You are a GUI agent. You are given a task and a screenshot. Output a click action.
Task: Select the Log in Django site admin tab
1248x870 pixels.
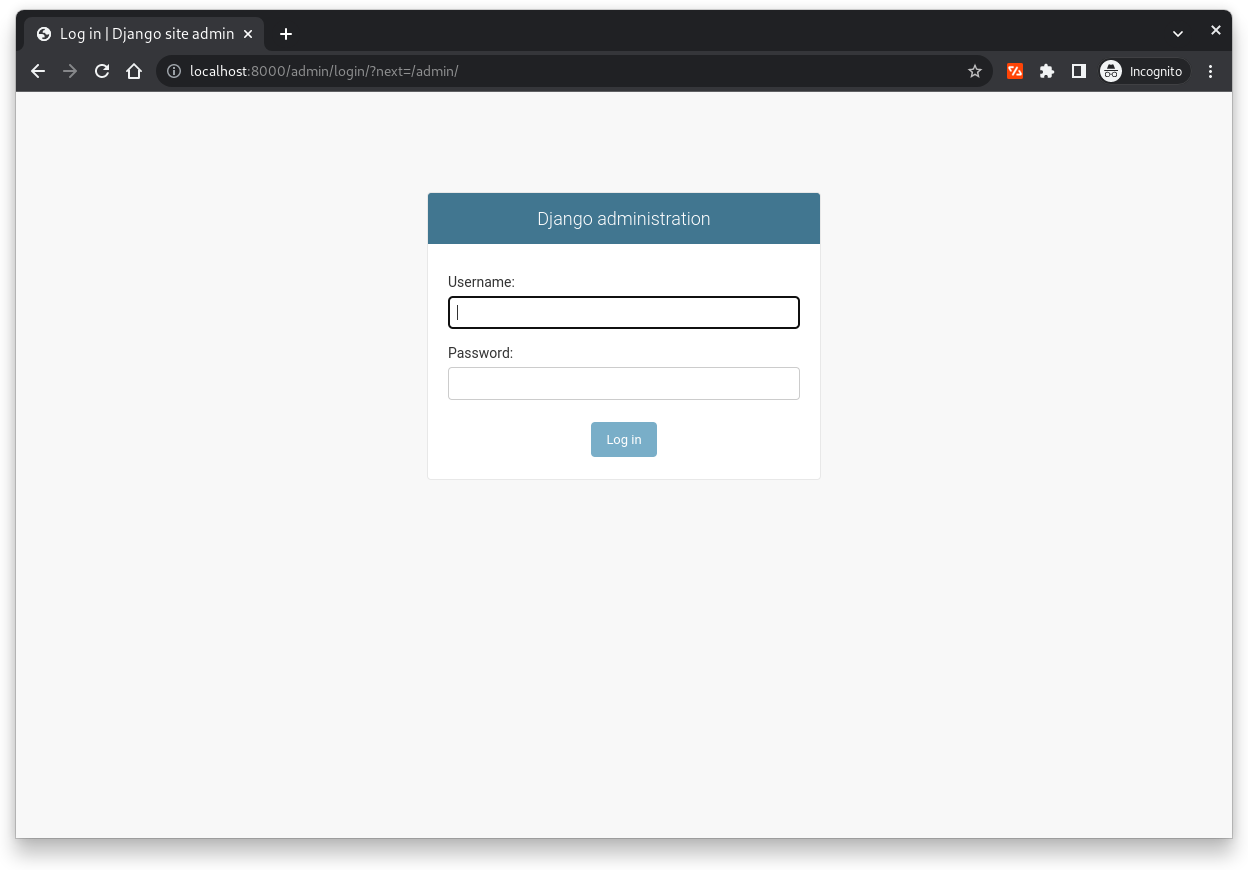[x=144, y=34]
